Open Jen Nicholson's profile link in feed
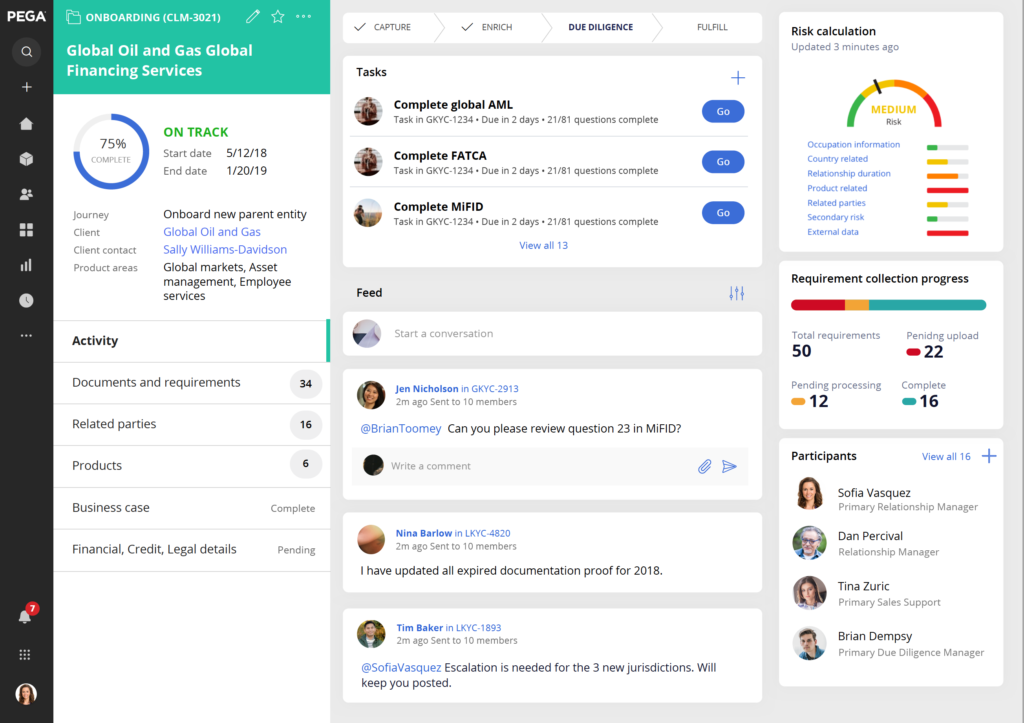This screenshot has height=723, width=1024. pos(426,389)
